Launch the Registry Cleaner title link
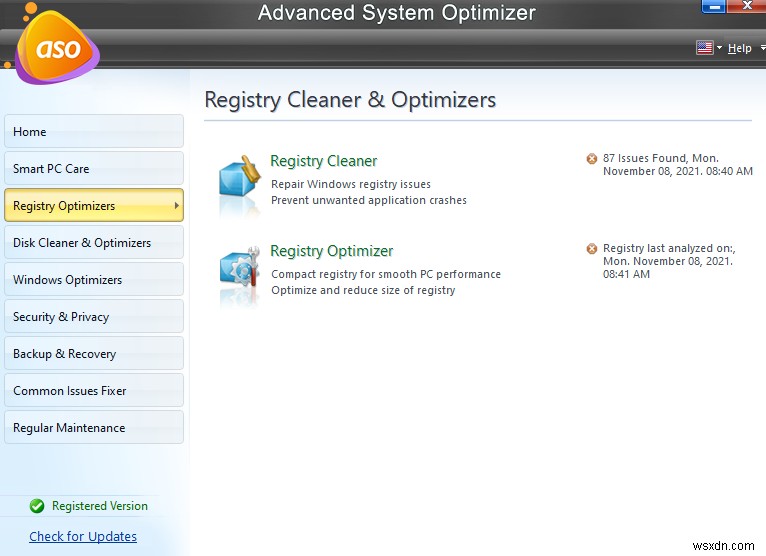Viewport: 766px width, 556px height. click(323, 161)
